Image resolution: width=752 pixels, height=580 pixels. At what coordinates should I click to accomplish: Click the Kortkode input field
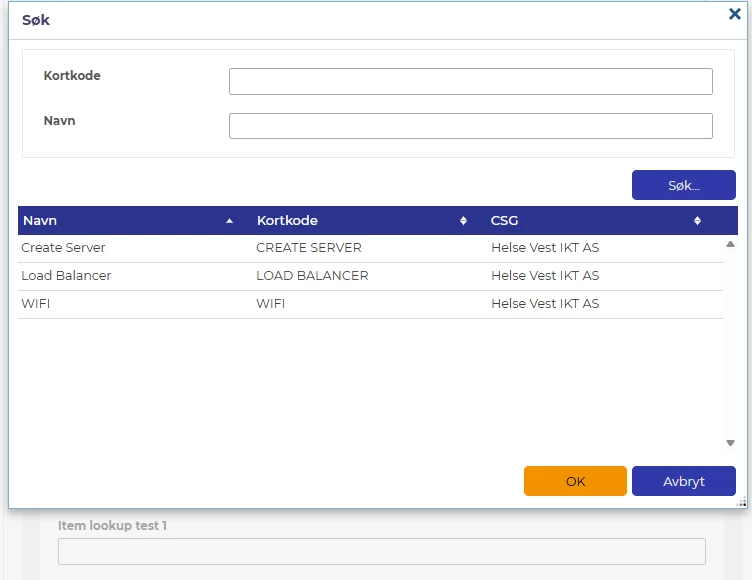click(x=470, y=81)
